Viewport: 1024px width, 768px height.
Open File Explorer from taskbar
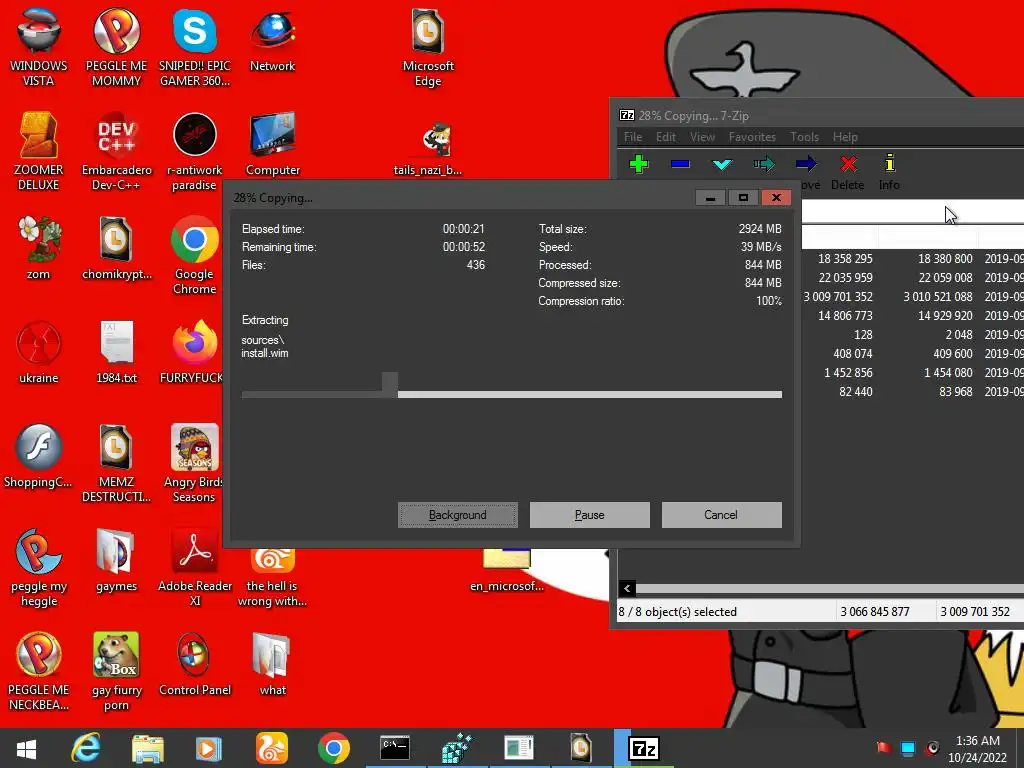click(x=148, y=748)
